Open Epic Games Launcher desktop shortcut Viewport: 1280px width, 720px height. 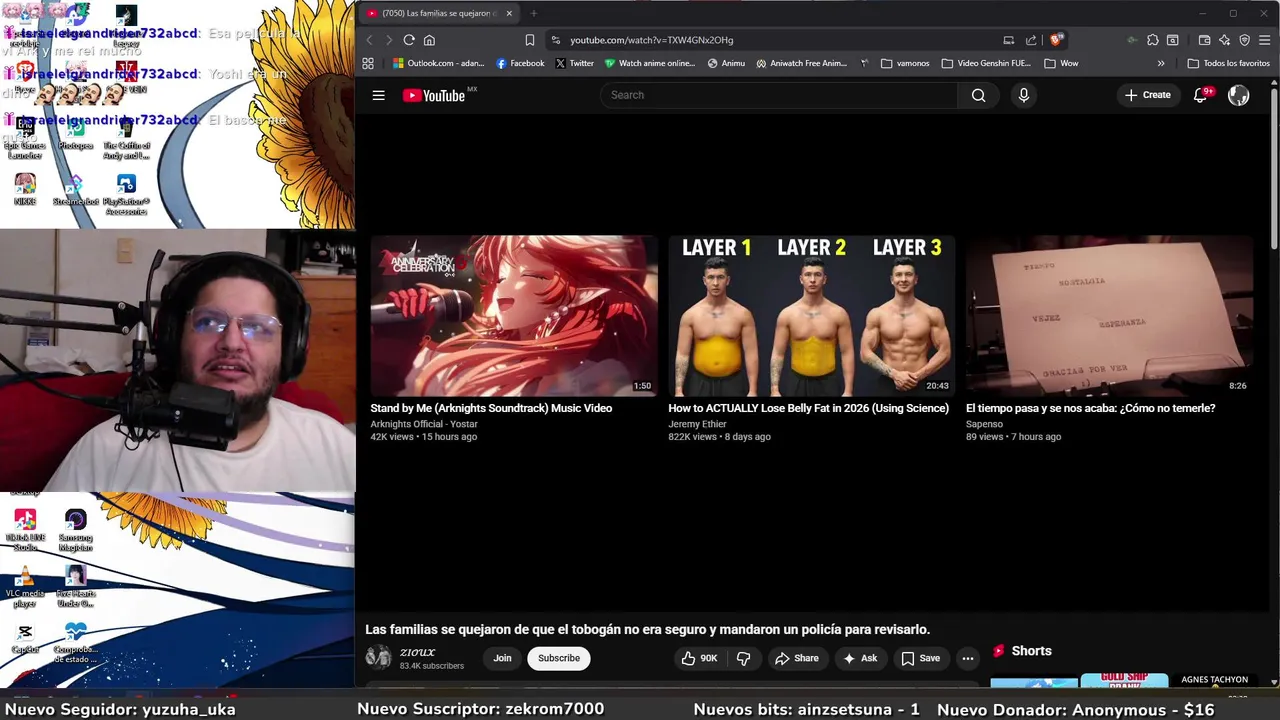pos(25,139)
